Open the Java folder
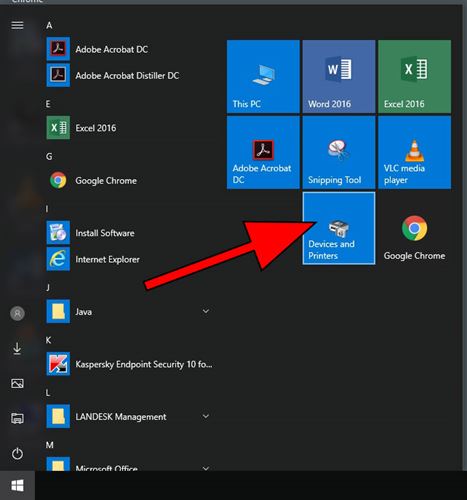The width and height of the screenshot is (467, 500). [130, 312]
